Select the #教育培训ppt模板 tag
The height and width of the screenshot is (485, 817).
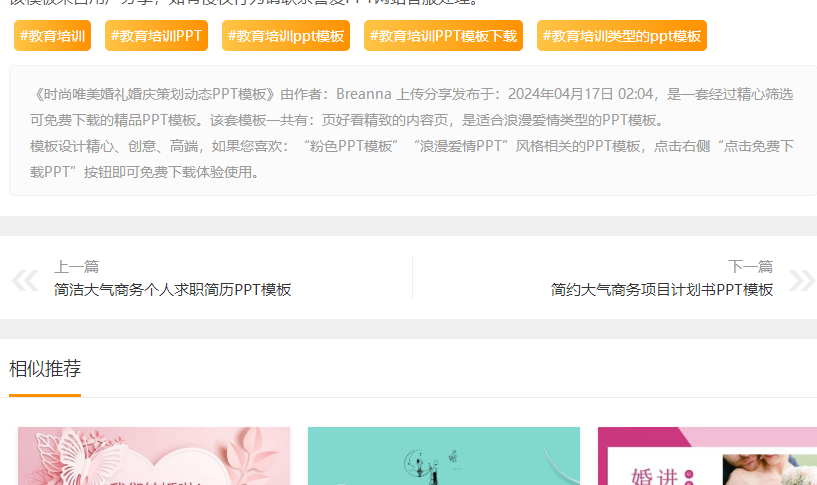click(286, 36)
